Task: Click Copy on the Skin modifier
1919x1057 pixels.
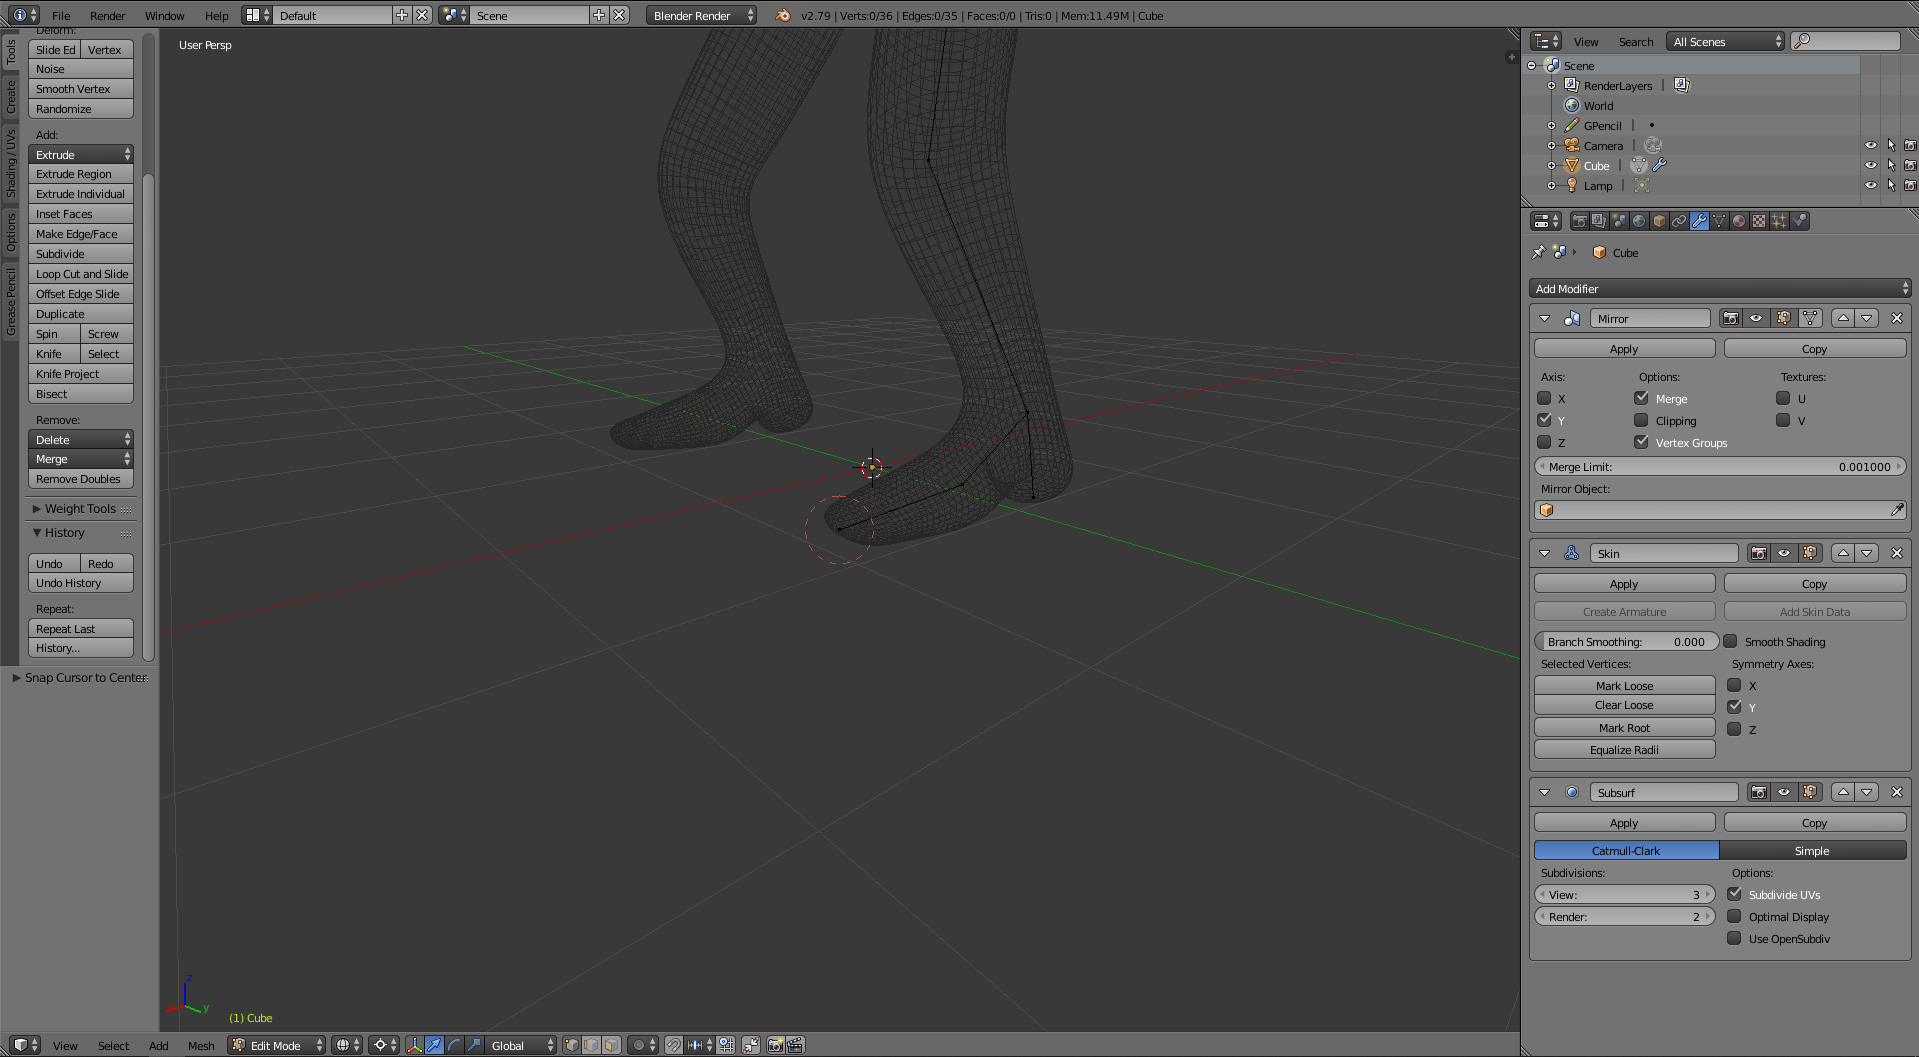Action: coord(1814,584)
